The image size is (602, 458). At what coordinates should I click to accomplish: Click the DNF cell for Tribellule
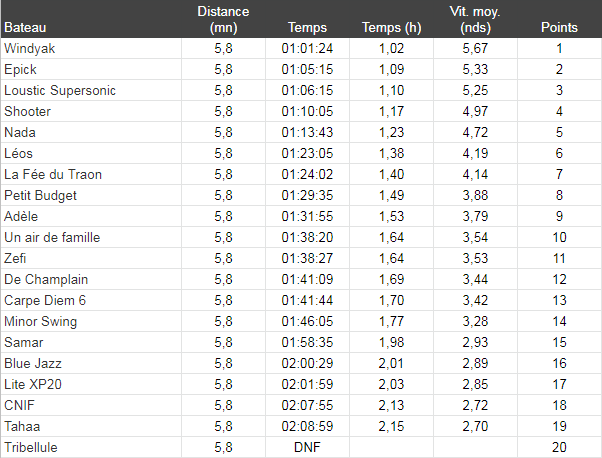click(308, 447)
